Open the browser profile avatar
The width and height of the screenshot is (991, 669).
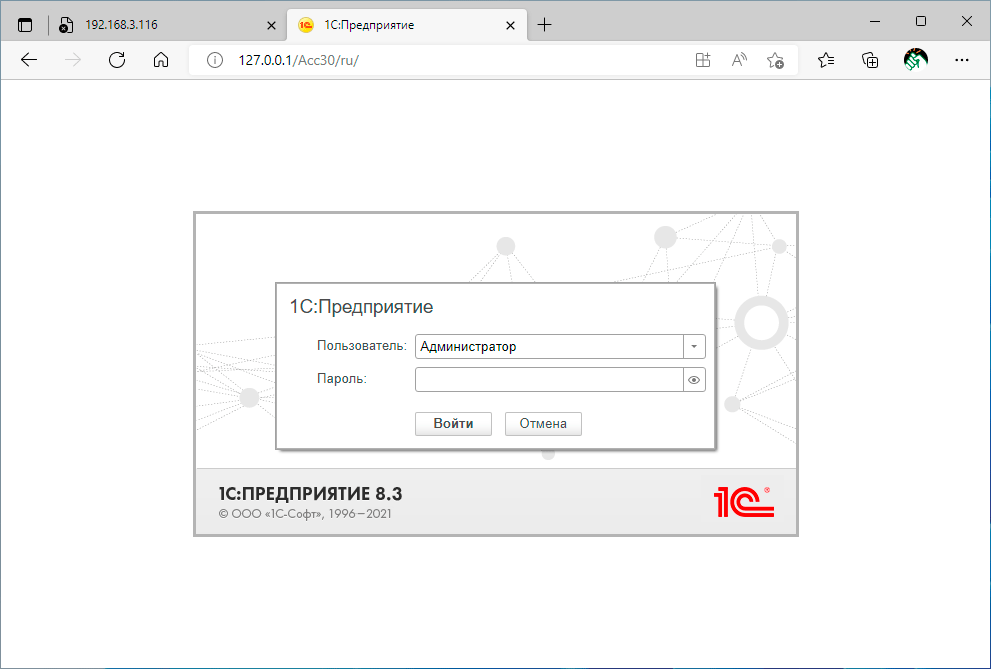pyautogui.click(x=916, y=60)
